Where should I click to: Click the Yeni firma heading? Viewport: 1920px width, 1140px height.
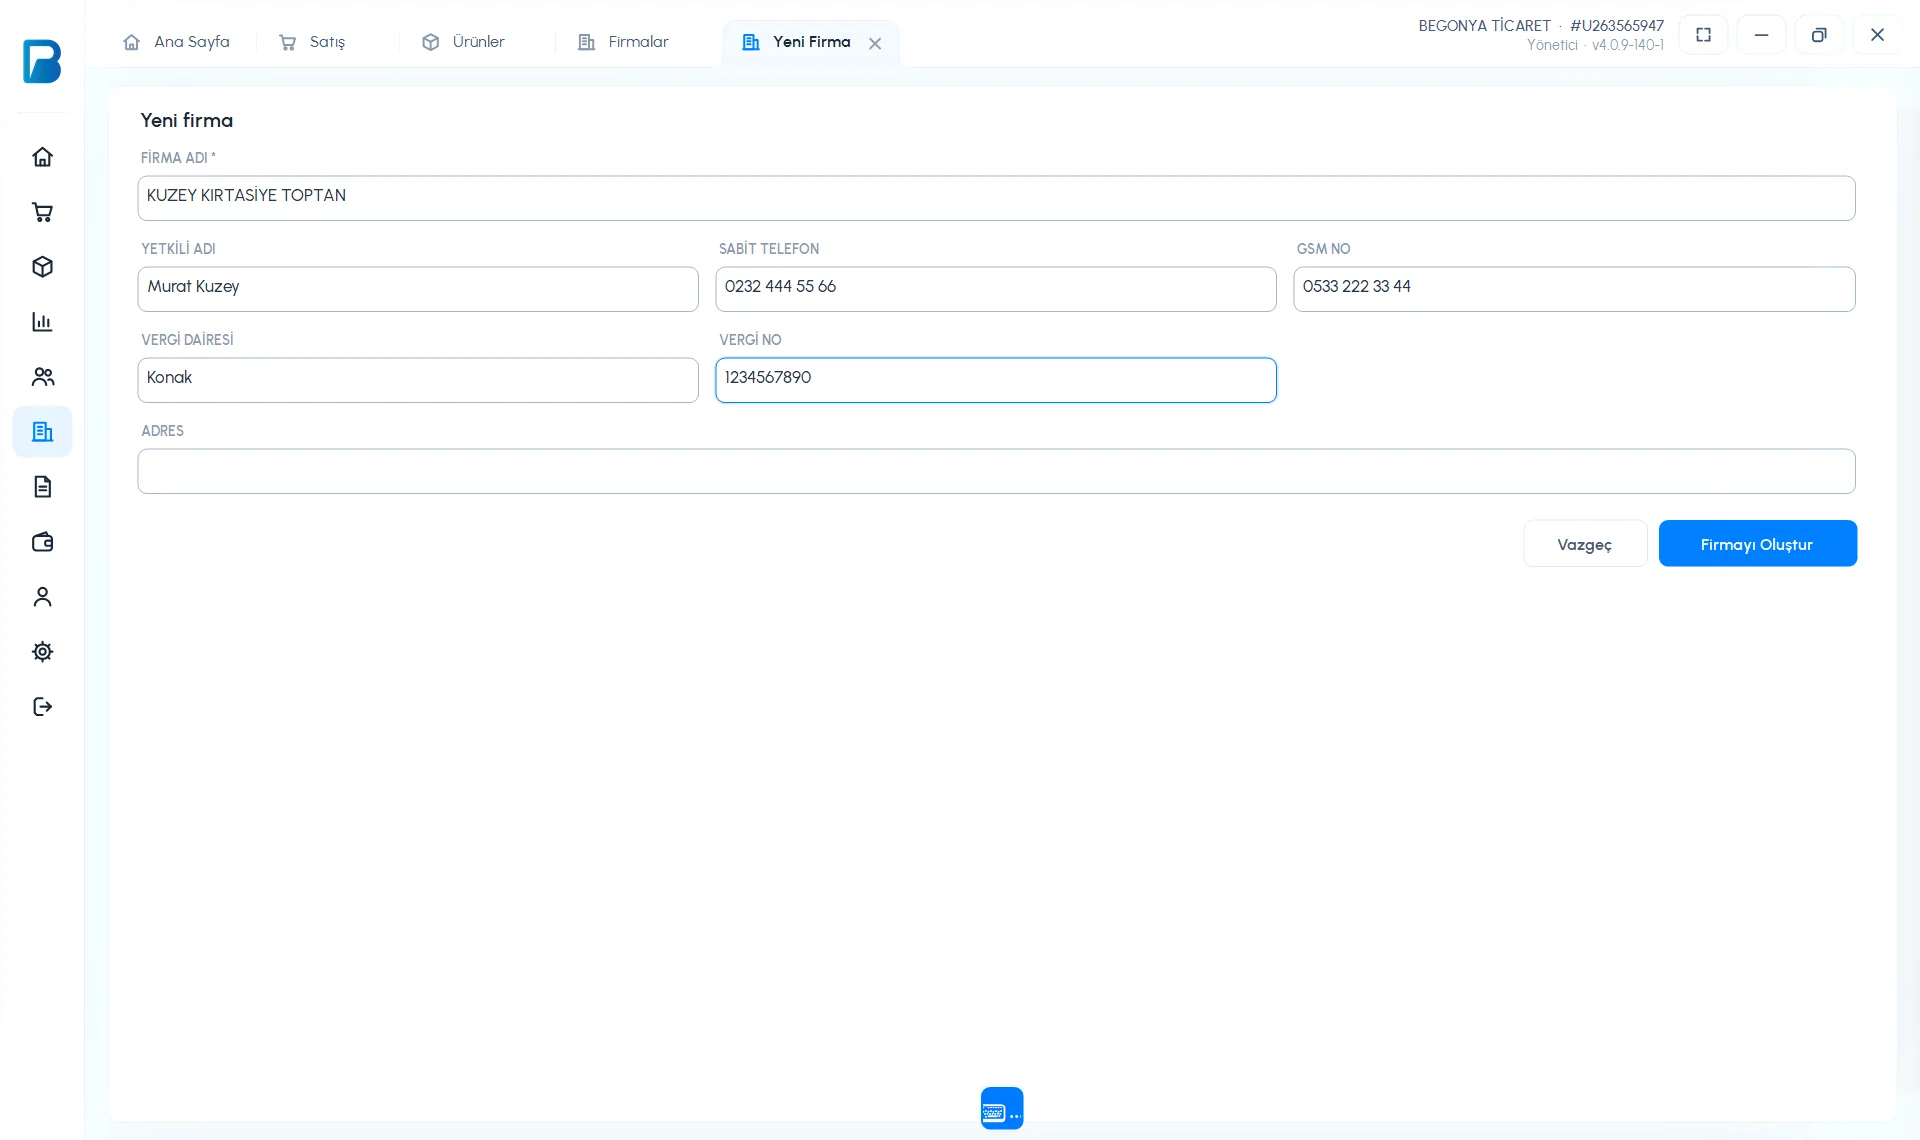(x=187, y=120)
